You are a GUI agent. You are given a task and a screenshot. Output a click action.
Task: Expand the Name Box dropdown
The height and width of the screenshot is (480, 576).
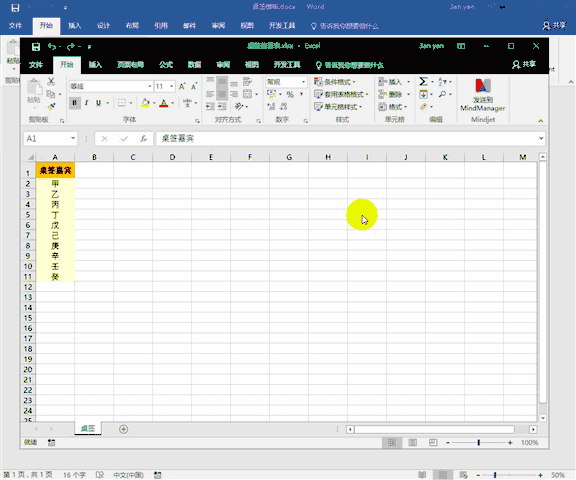click(73, 138)
